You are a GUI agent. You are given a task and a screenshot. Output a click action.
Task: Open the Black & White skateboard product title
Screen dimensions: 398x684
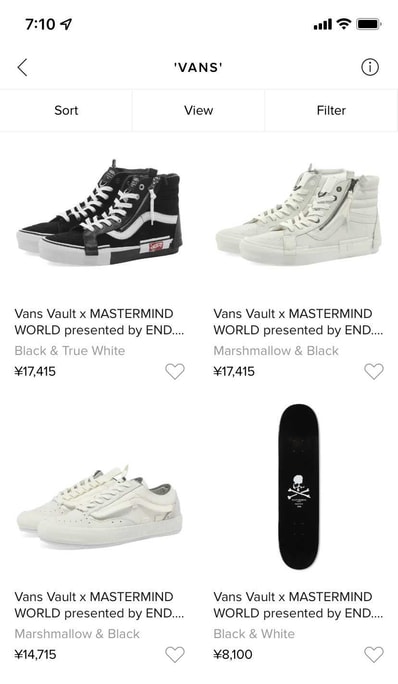point(298,605)
